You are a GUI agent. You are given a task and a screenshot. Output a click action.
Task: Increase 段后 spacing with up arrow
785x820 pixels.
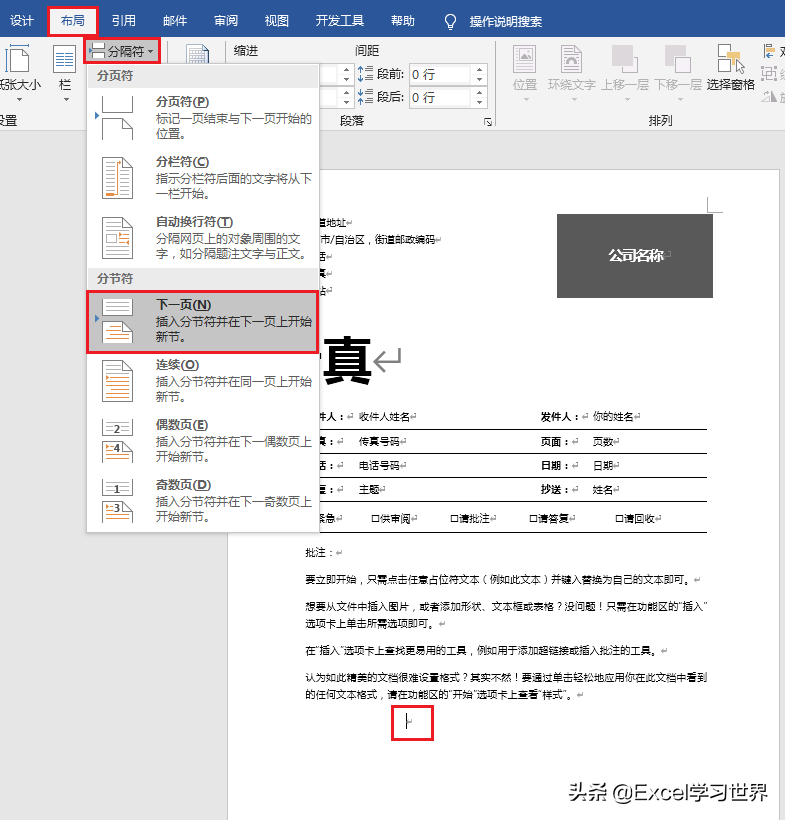(479, 93)
